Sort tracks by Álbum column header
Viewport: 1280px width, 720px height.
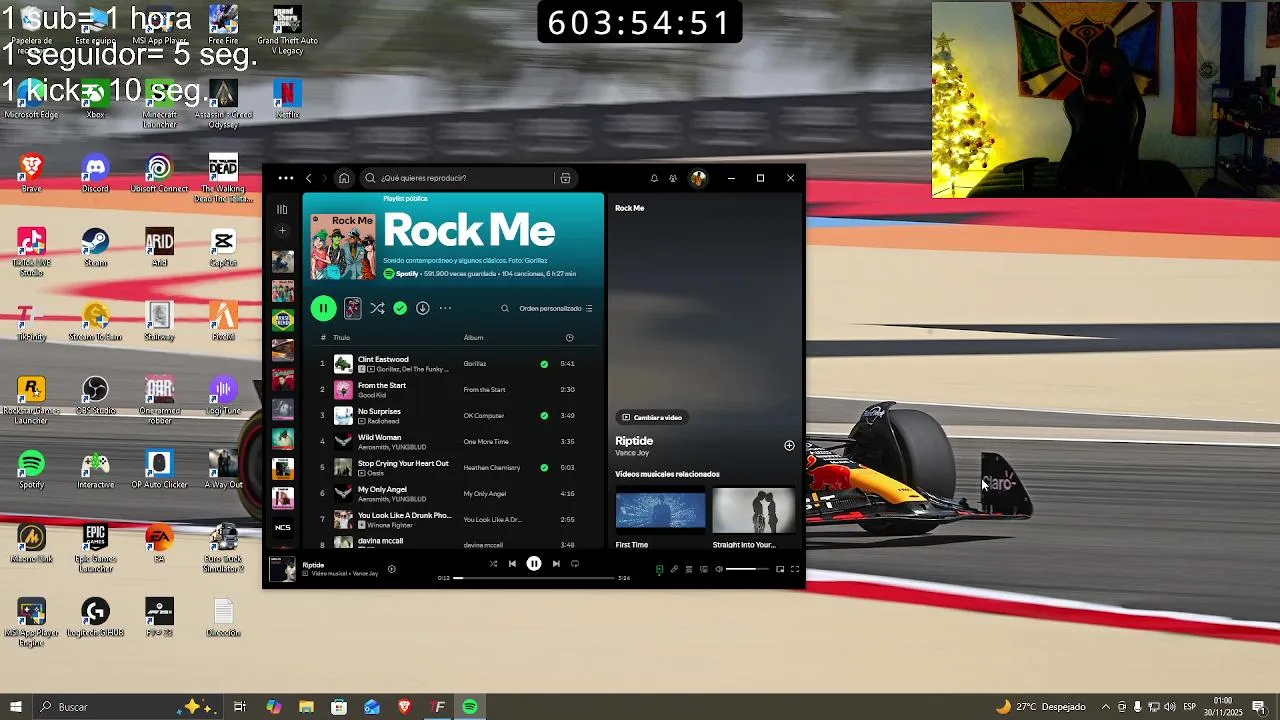click(x=473, y=338)
